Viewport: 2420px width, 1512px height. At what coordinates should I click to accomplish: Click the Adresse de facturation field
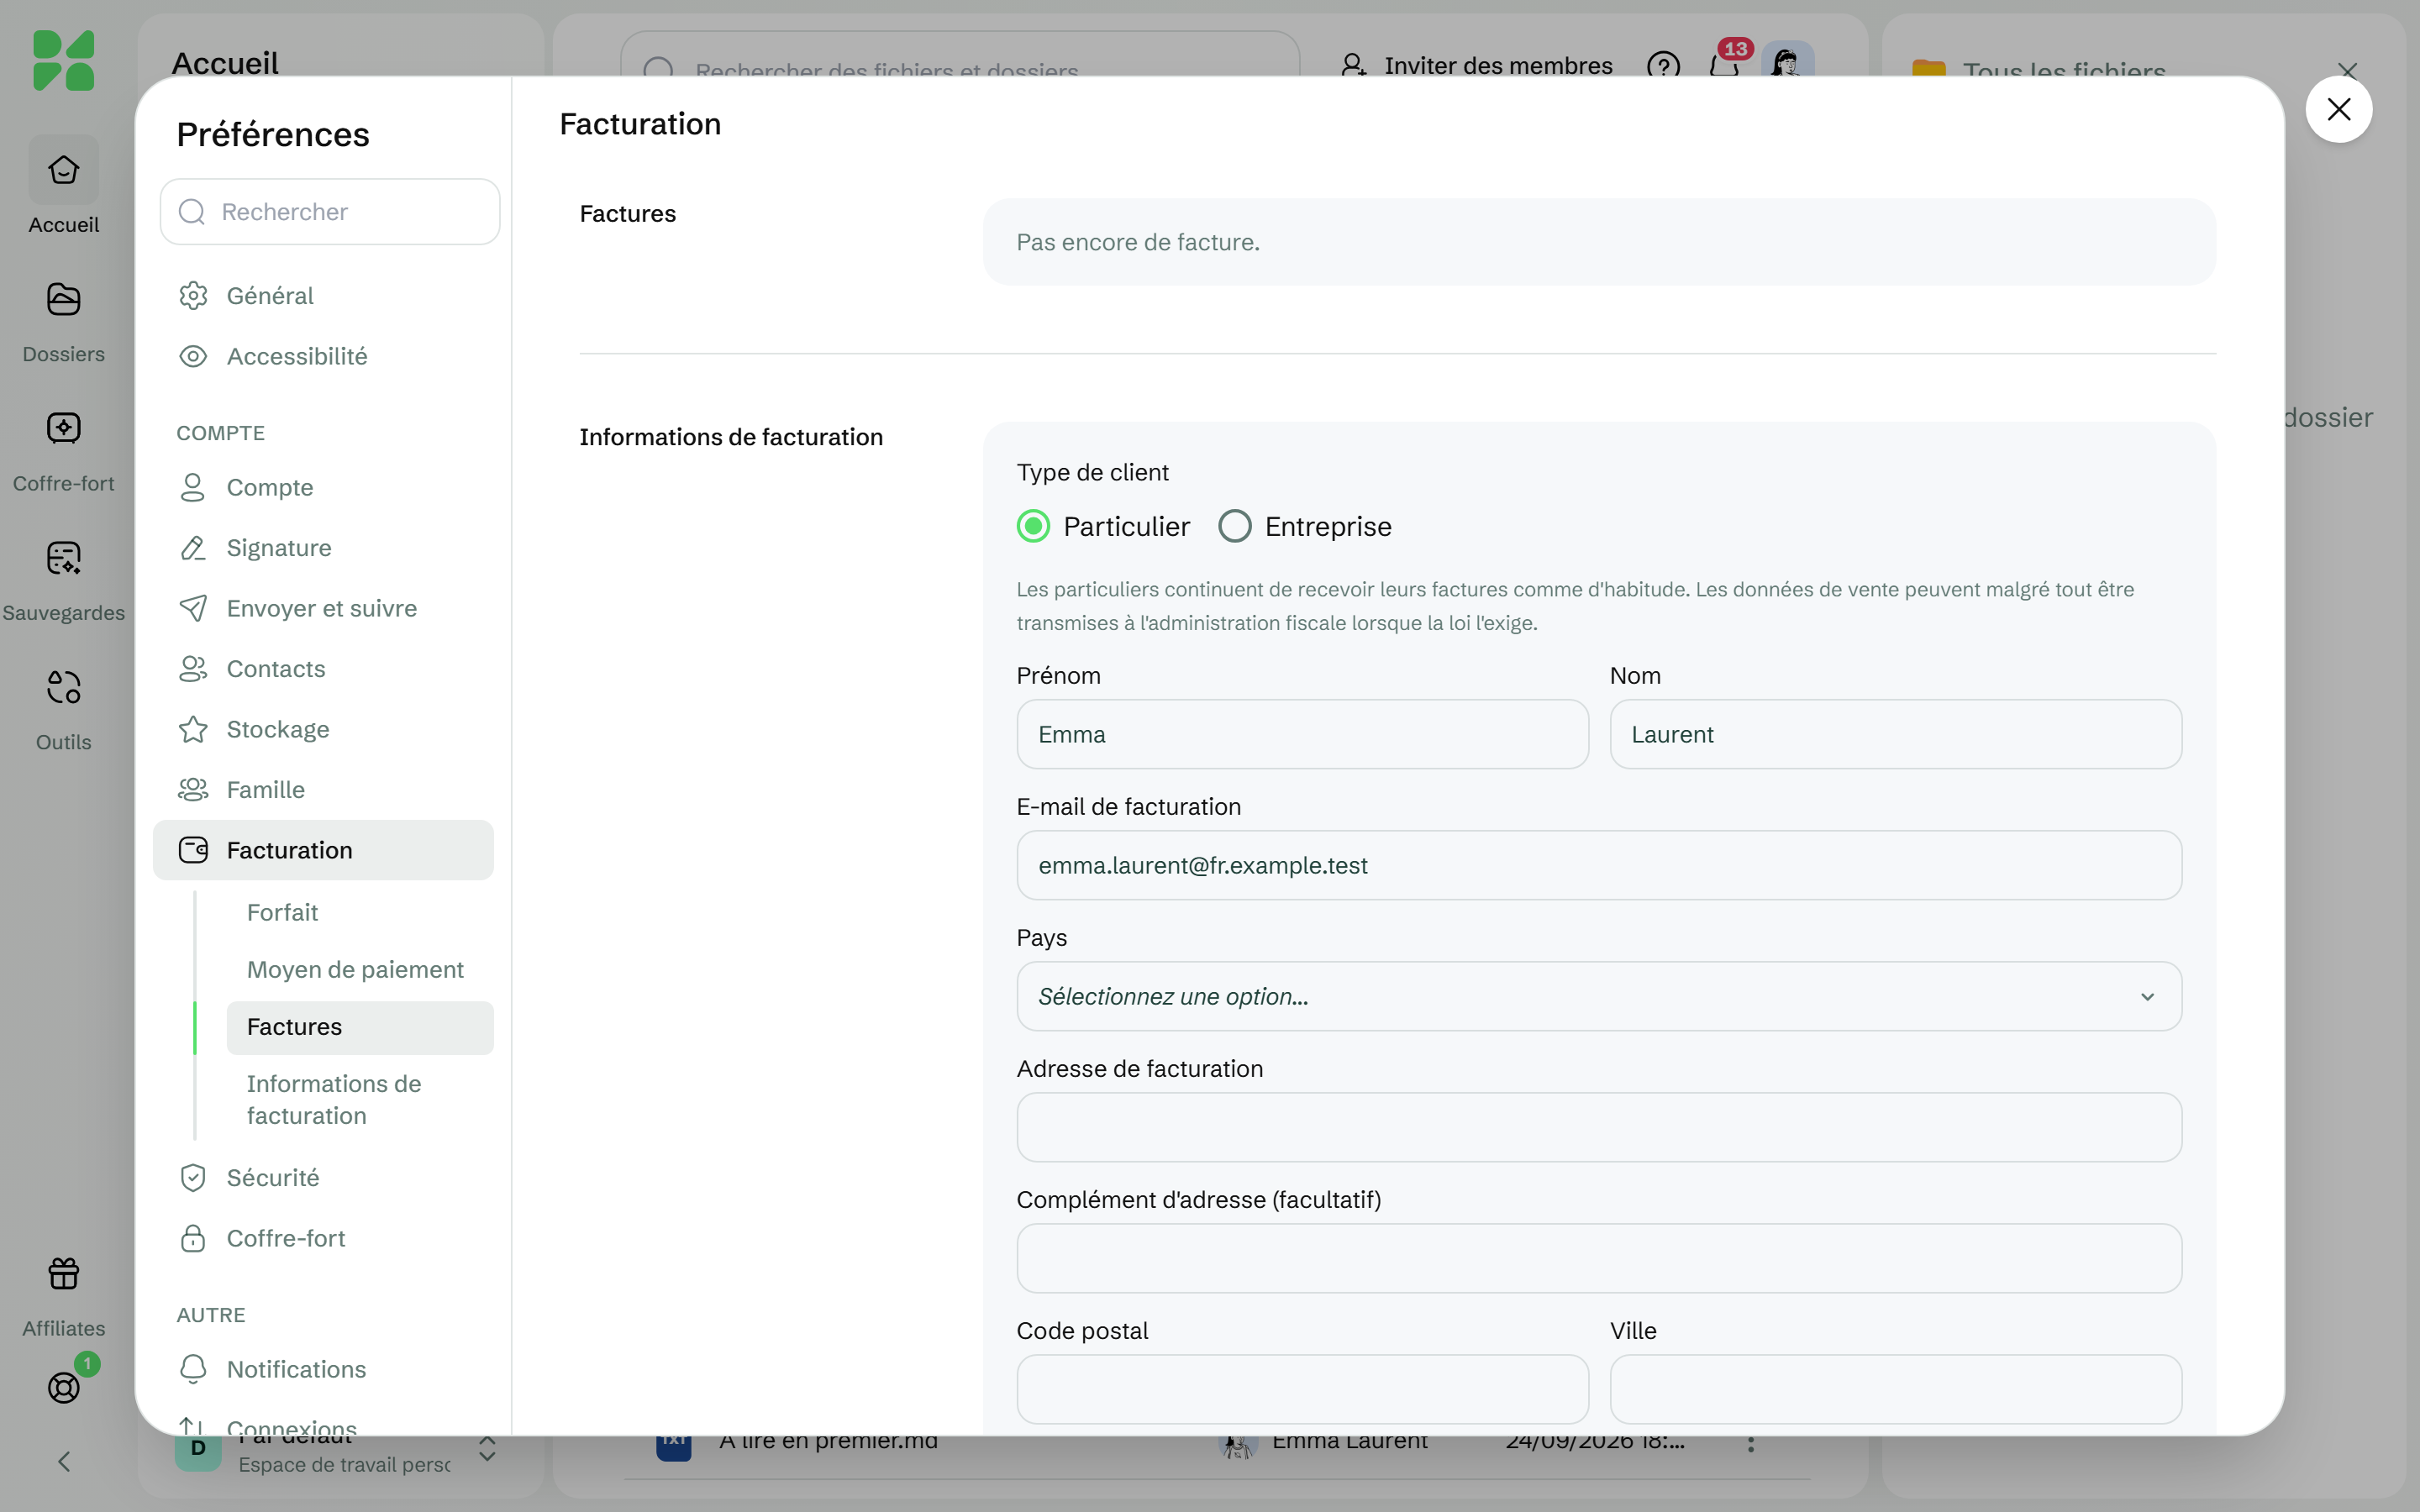(1599, 1127)
